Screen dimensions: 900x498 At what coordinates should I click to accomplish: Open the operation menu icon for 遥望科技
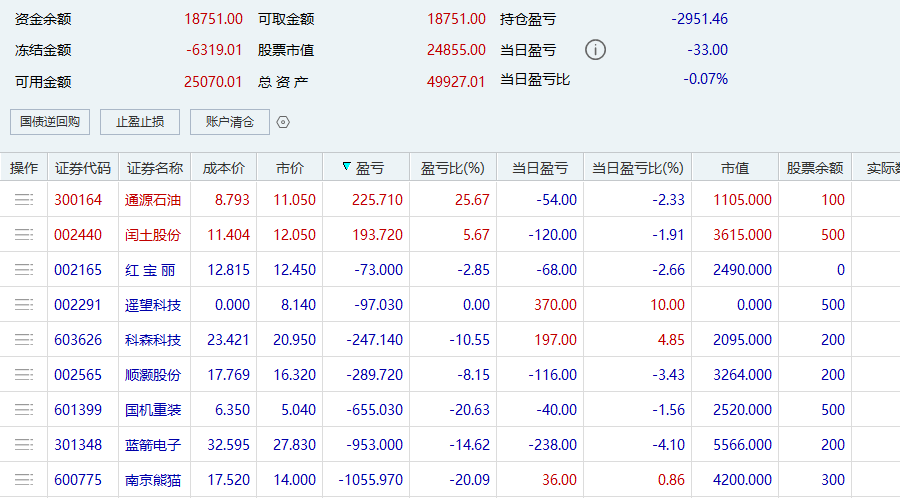pyautogui.click(x=24, y=305)
